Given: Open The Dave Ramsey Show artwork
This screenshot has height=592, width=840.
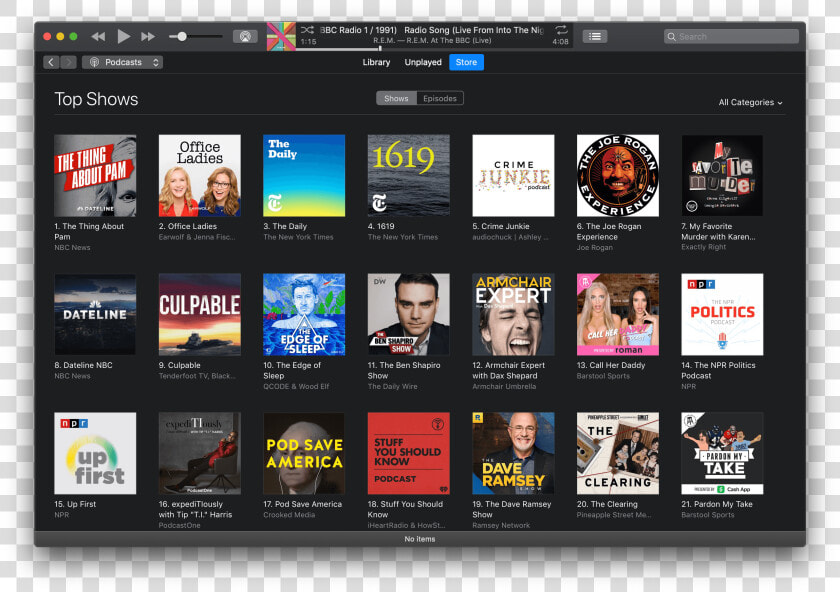Looking at the screenshot, I should pos(513,453).
